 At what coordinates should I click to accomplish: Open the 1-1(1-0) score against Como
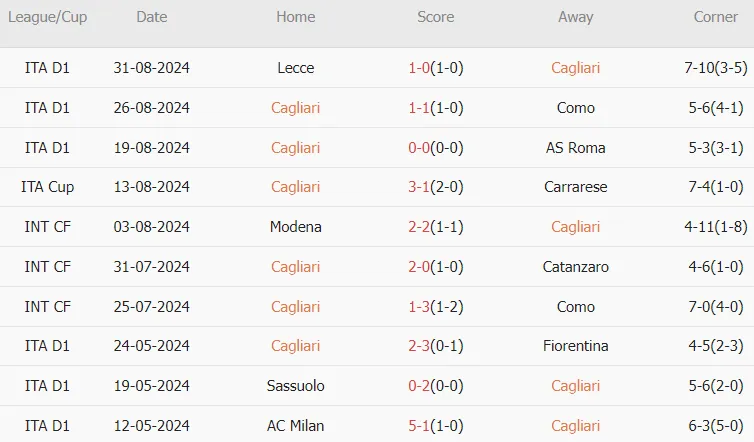tap(436, 108)
